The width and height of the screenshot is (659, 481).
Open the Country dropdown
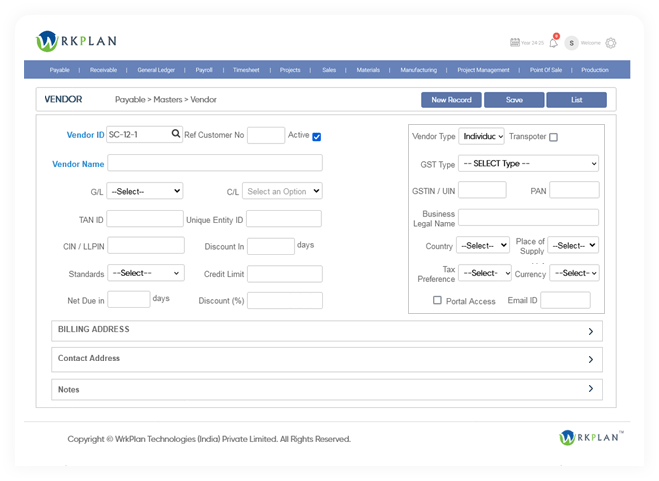pyautogui.click(x=483, y=246)
